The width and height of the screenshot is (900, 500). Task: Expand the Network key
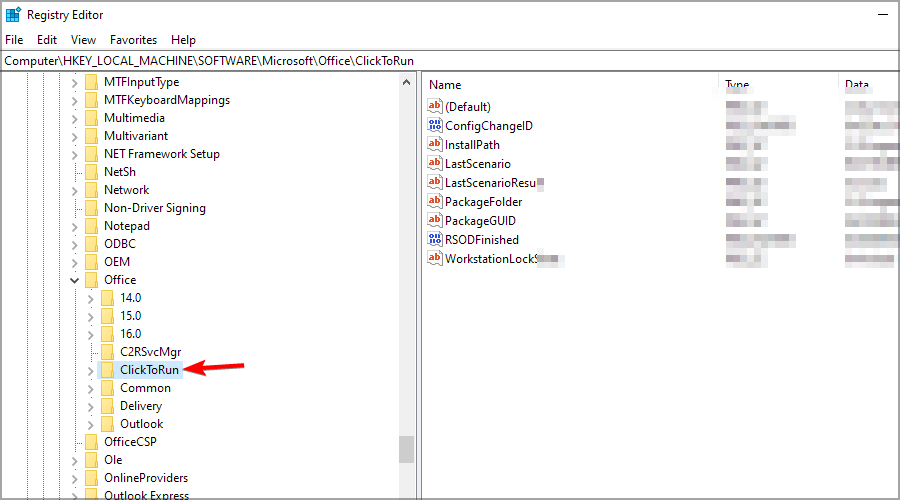click(x=74, y=191)
